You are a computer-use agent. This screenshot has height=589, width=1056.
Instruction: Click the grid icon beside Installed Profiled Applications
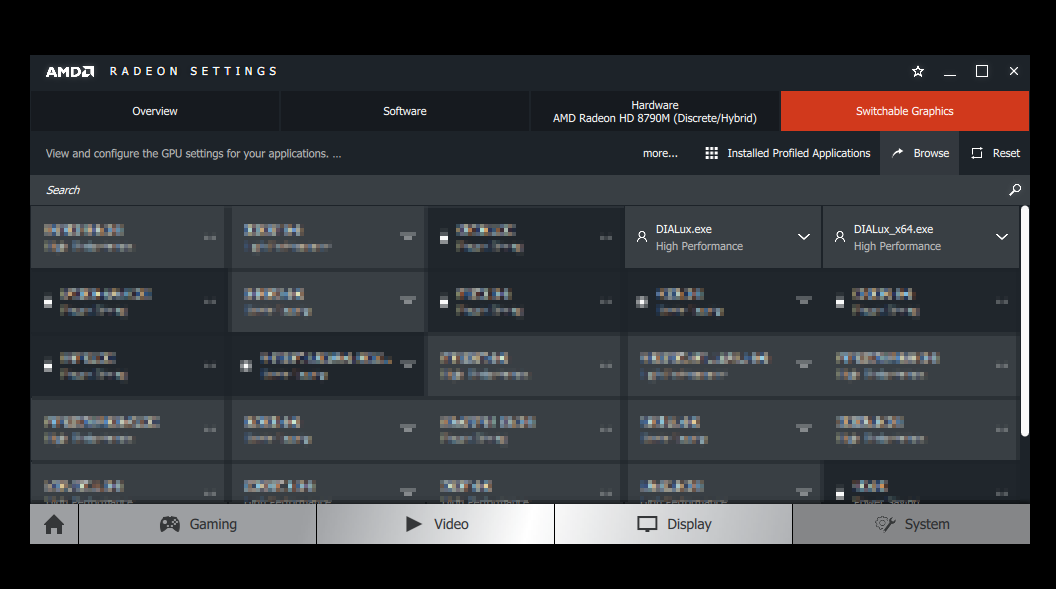pyautogui.click(x=711, y=153)
